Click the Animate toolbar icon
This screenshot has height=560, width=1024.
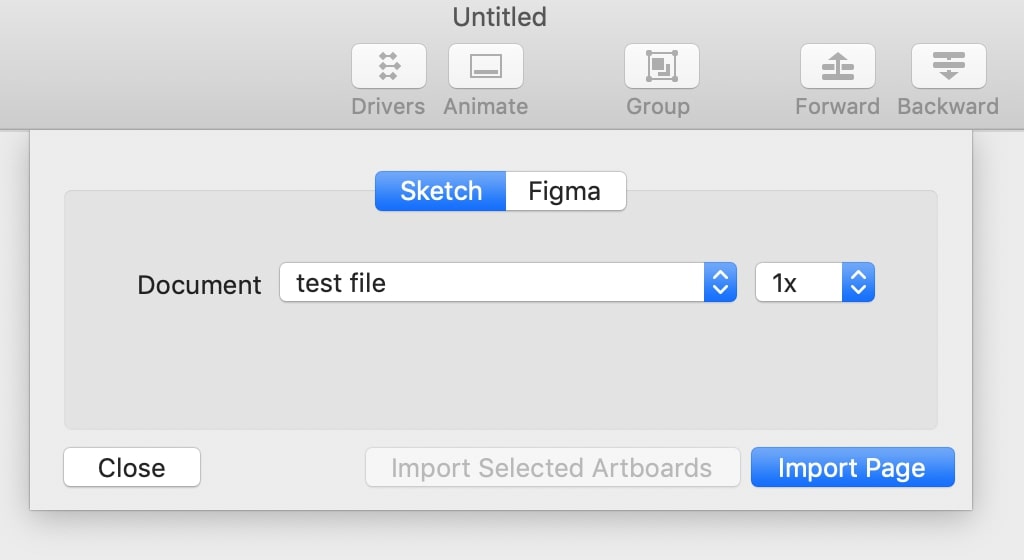click(486, 67)
